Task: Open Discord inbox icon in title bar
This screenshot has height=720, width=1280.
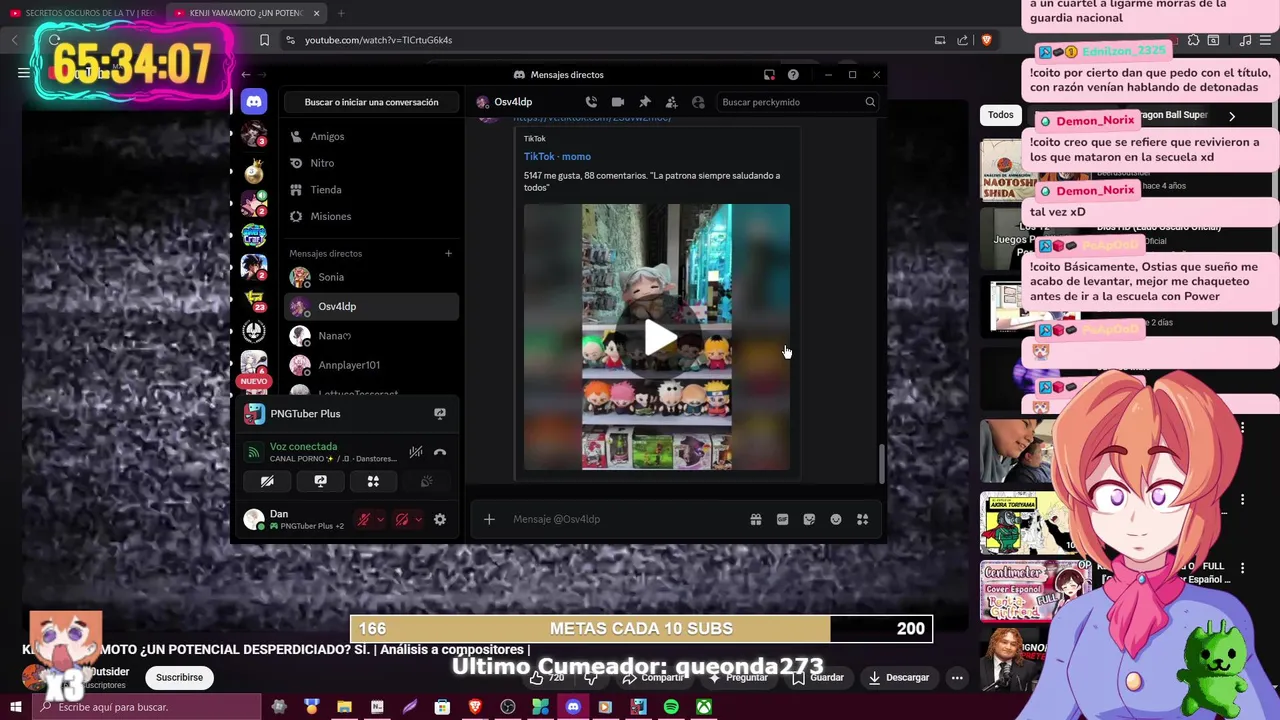Action: (x=769, y=75)
